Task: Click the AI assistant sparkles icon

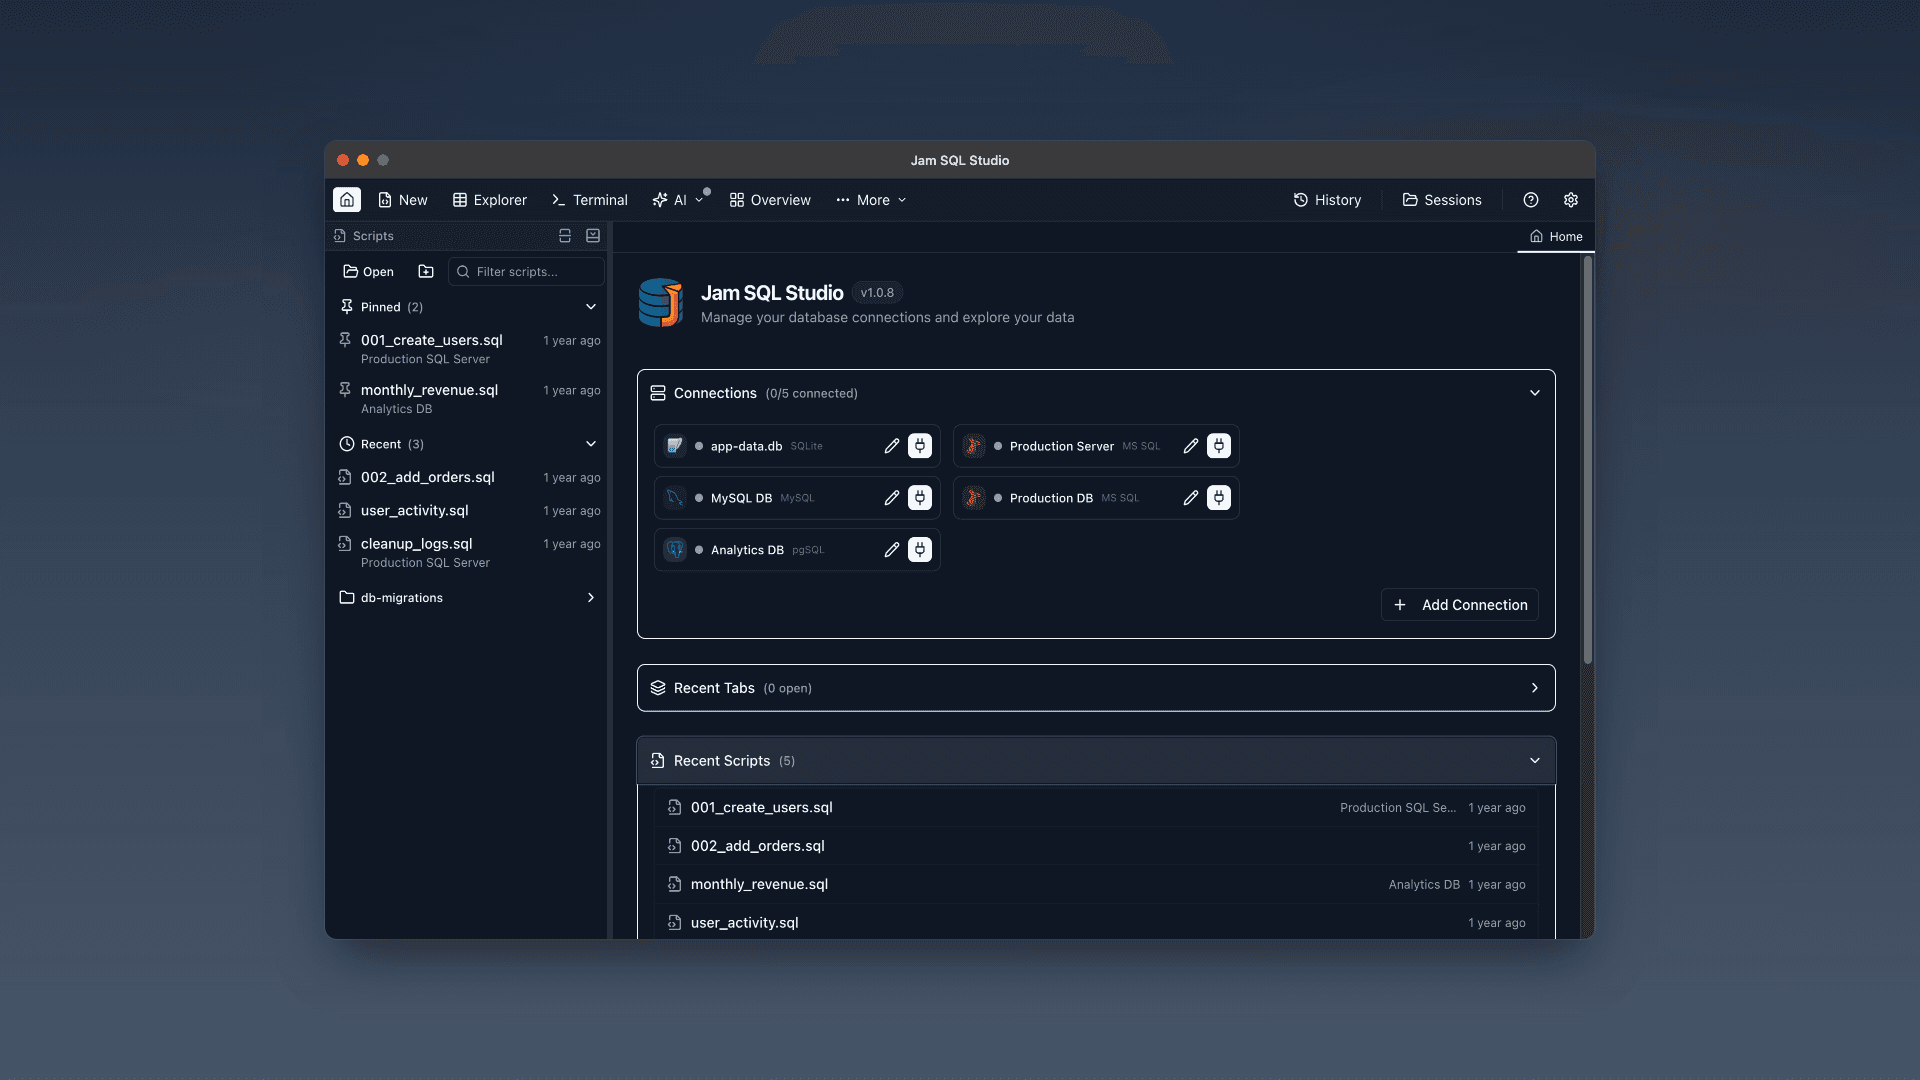Action: [x=659, y=200]
